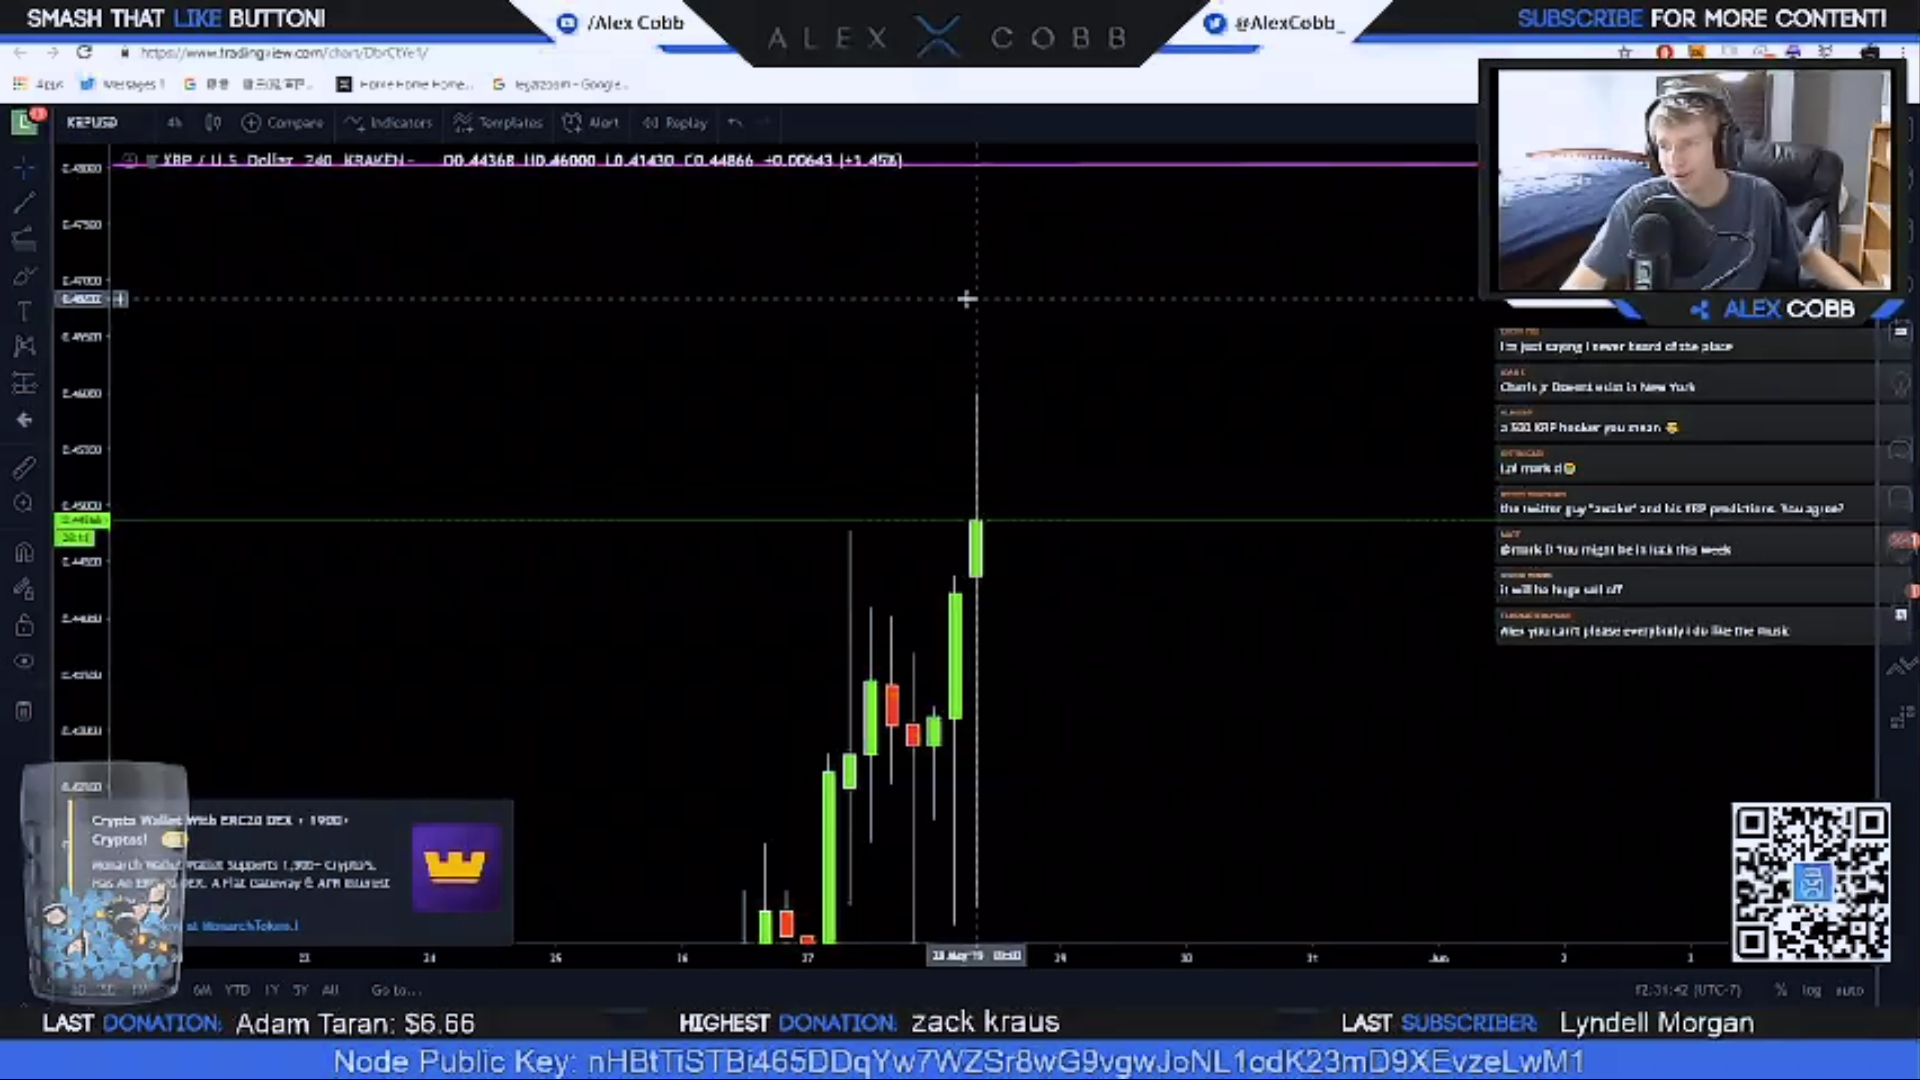This screenshot has height=1080, width=1920.
Task: Open the top icon of the right sidebar panel
Action: [x=1900, y=332]
